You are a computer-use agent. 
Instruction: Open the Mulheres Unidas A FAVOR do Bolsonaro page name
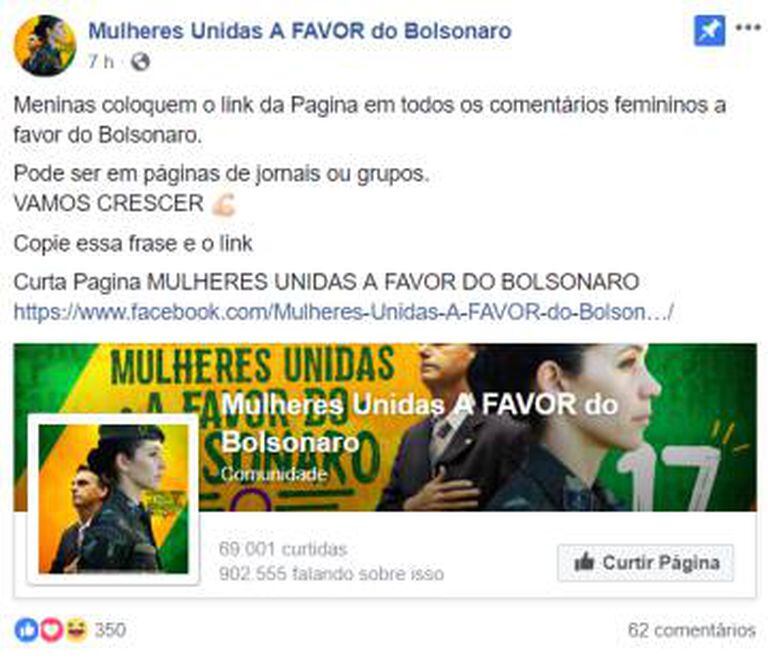(x=300, y=31)
